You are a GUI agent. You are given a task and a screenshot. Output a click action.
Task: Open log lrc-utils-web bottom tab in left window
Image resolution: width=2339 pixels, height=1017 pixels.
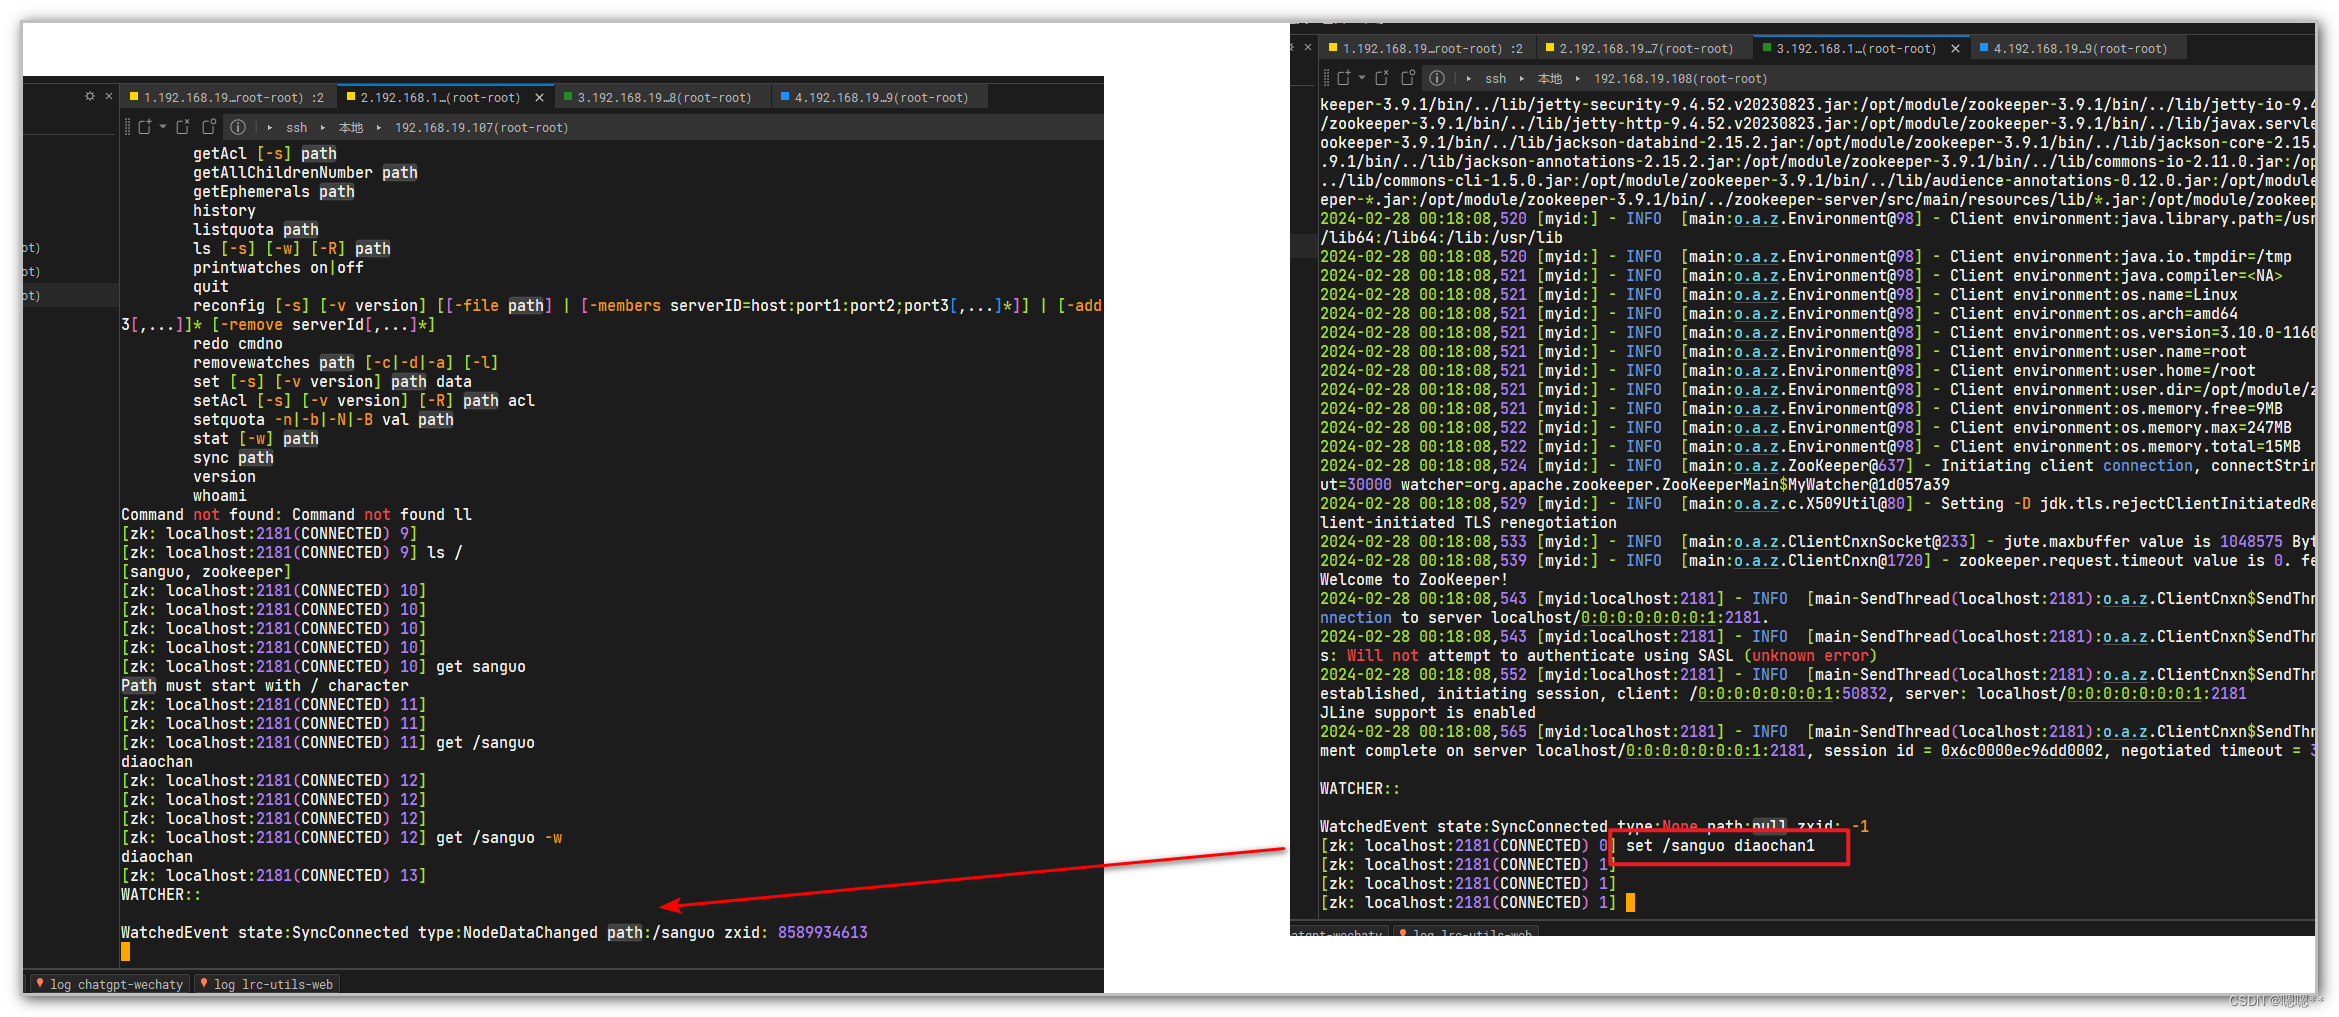point(266,984)
